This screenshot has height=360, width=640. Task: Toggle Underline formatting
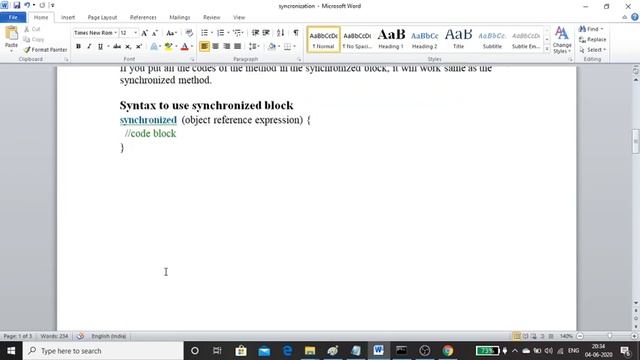[x=100, y=47]
